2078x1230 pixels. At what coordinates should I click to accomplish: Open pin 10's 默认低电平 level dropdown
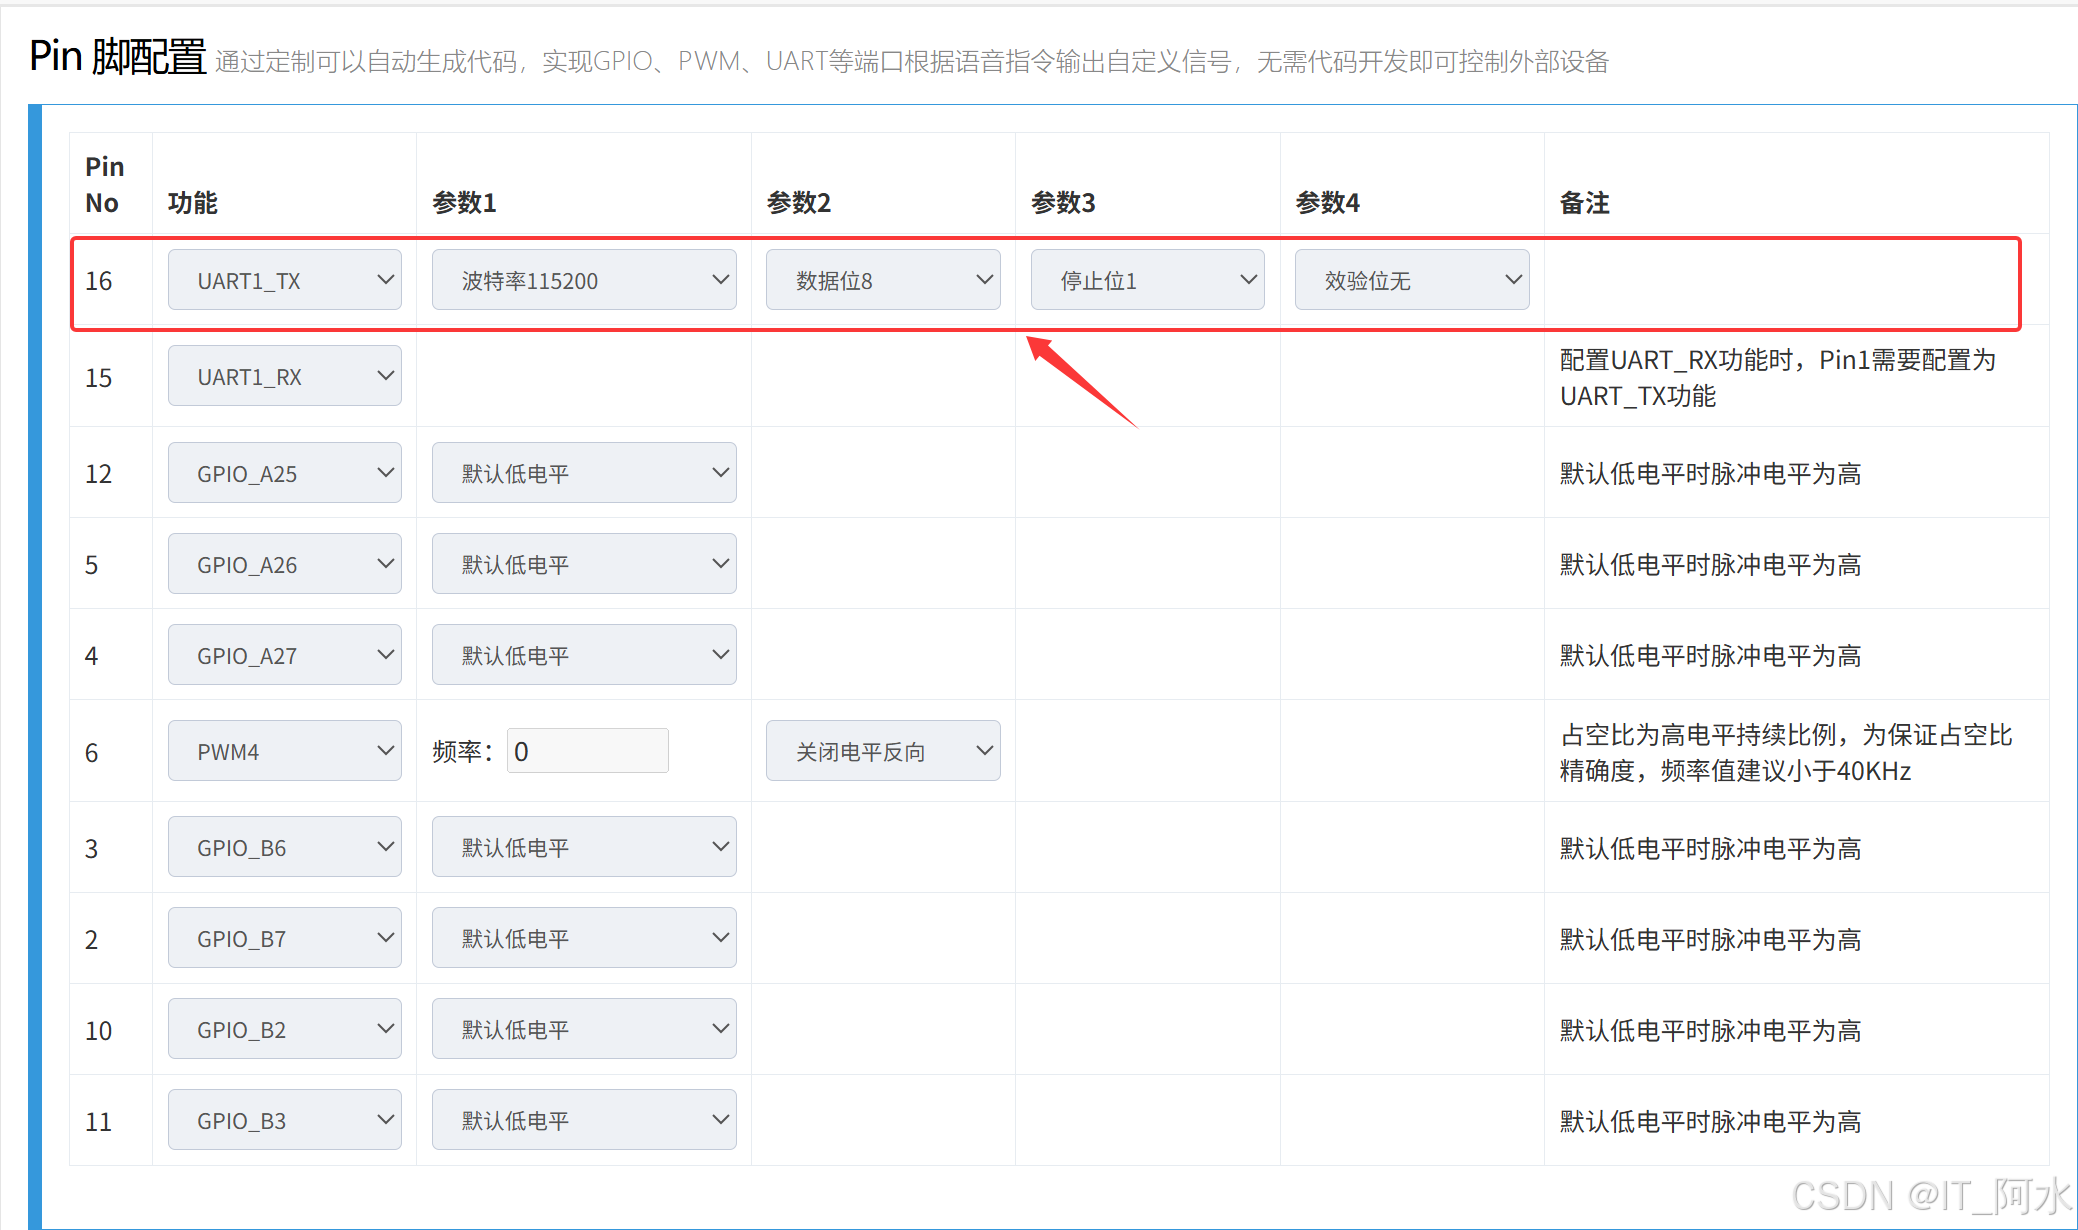583,1029
